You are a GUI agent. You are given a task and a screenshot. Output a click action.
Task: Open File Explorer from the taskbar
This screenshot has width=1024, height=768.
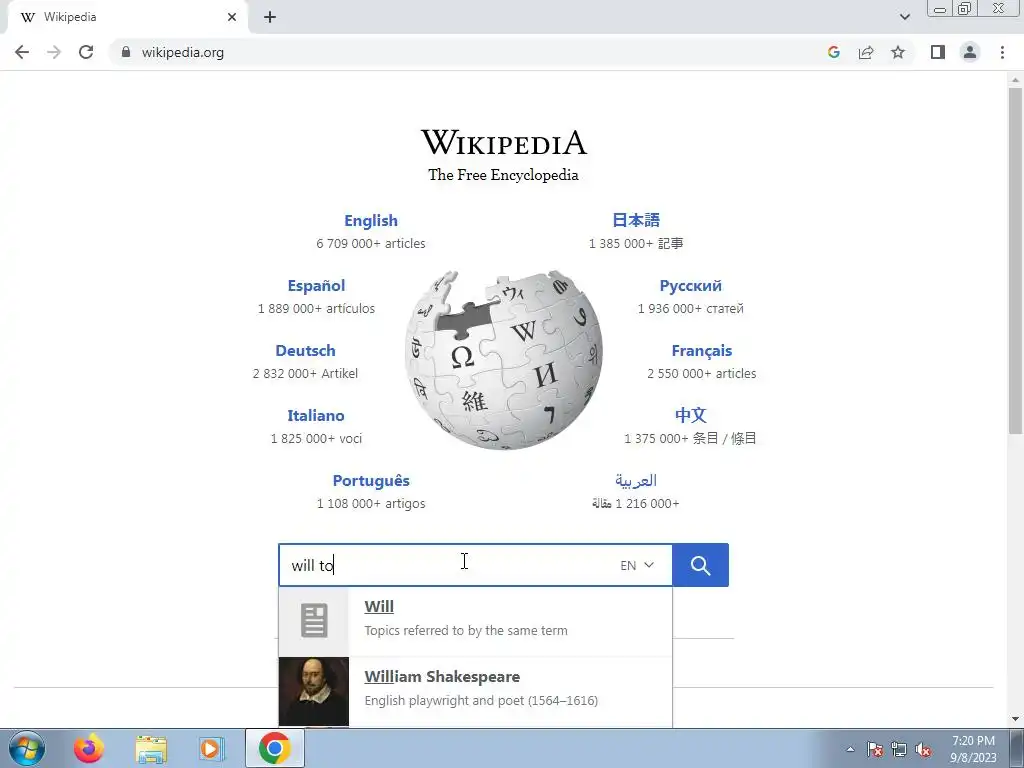coord(151,748)
